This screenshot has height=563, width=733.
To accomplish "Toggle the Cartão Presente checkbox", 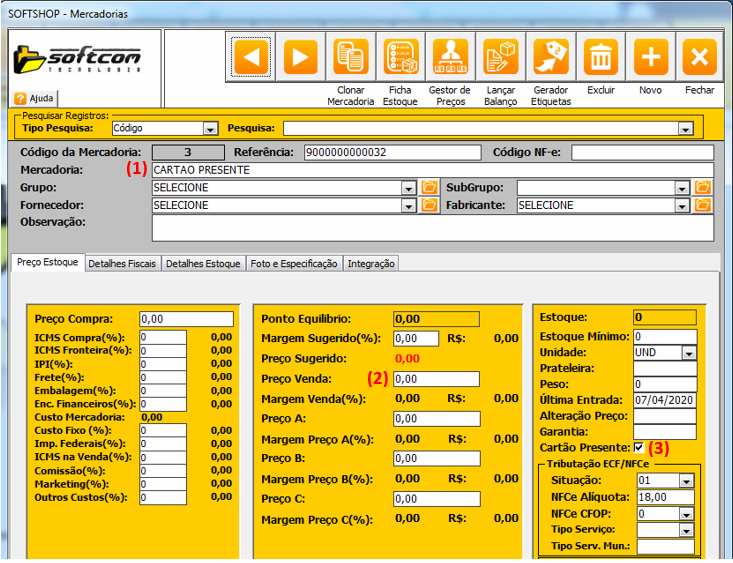I will pos(639,448).
